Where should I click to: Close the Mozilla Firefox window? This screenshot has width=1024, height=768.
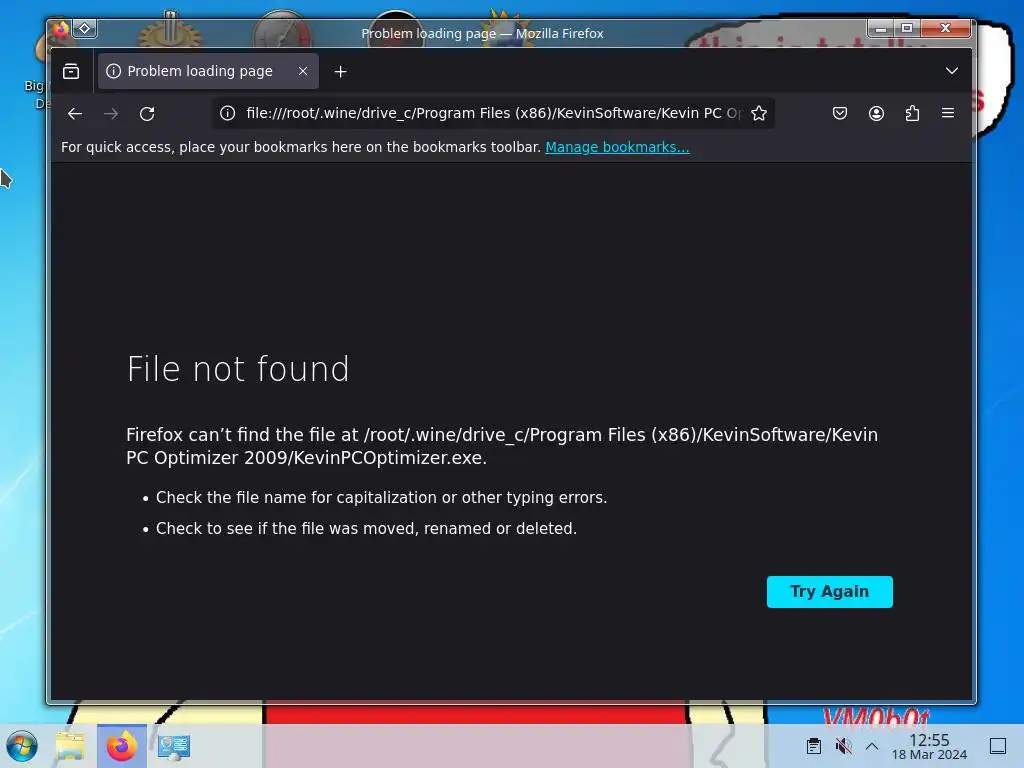[x=945, y=28]
